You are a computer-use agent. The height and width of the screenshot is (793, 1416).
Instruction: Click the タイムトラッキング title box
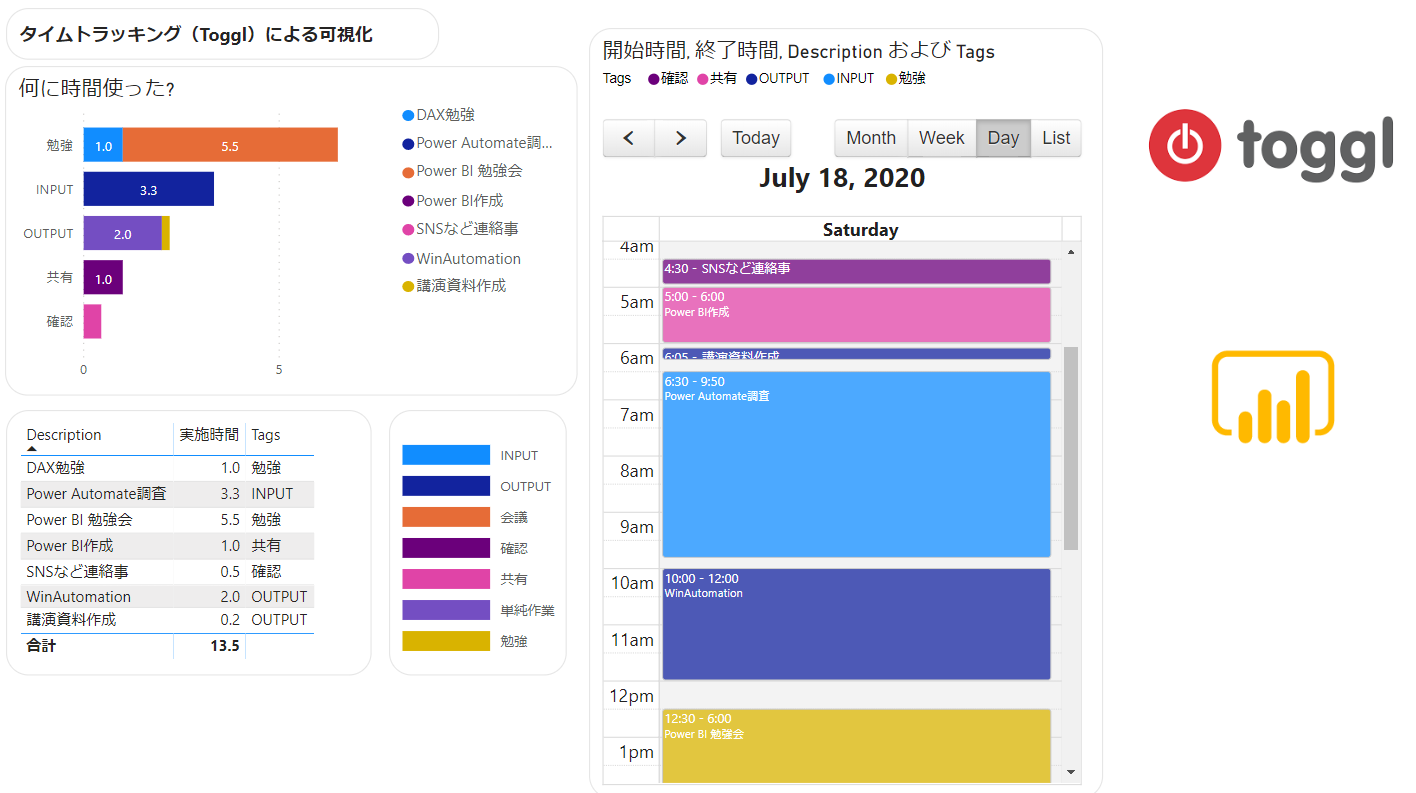pyautogui.click(x=222, y=34)
